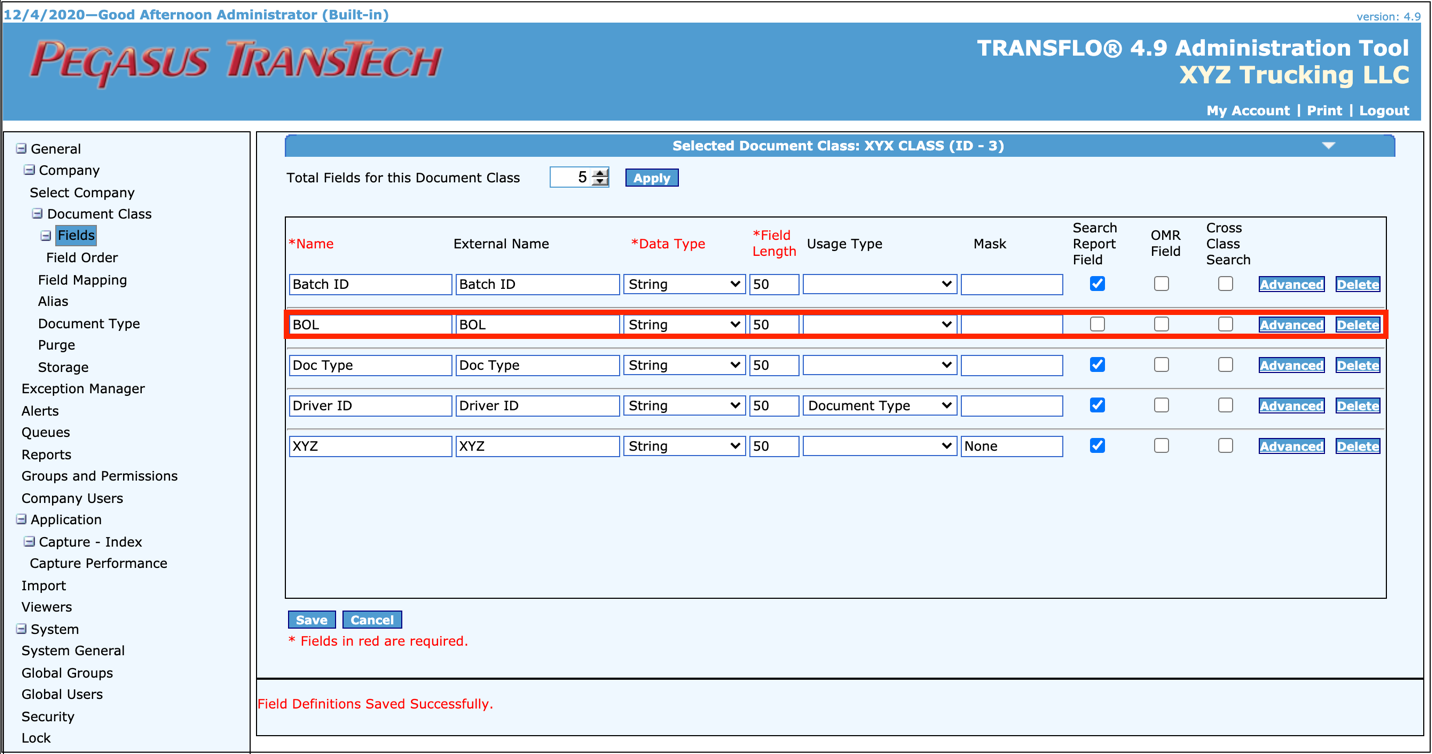Screen dimensions: 1432x754
Task: Save the field definitions
Action: tap(311, 619)
